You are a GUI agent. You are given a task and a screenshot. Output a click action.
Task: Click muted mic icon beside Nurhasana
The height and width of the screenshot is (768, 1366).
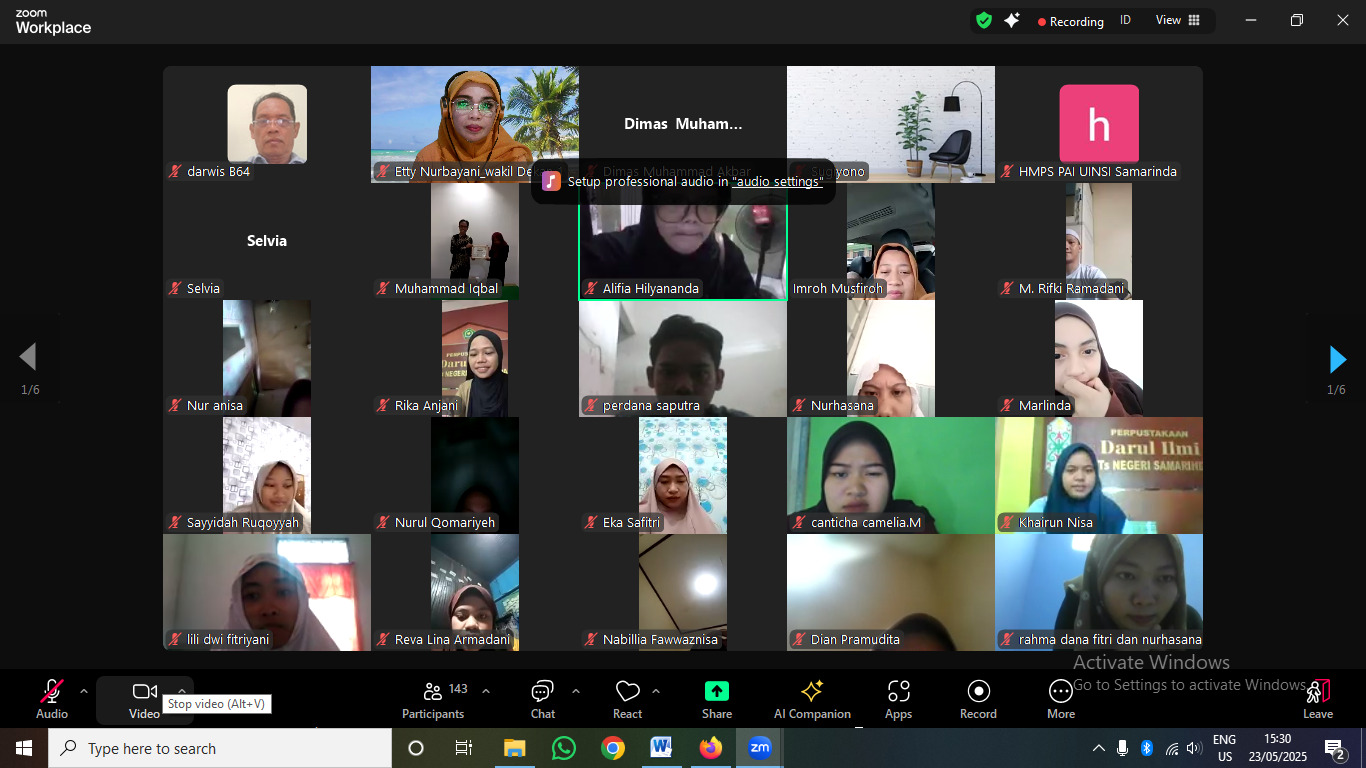[800, 405]
